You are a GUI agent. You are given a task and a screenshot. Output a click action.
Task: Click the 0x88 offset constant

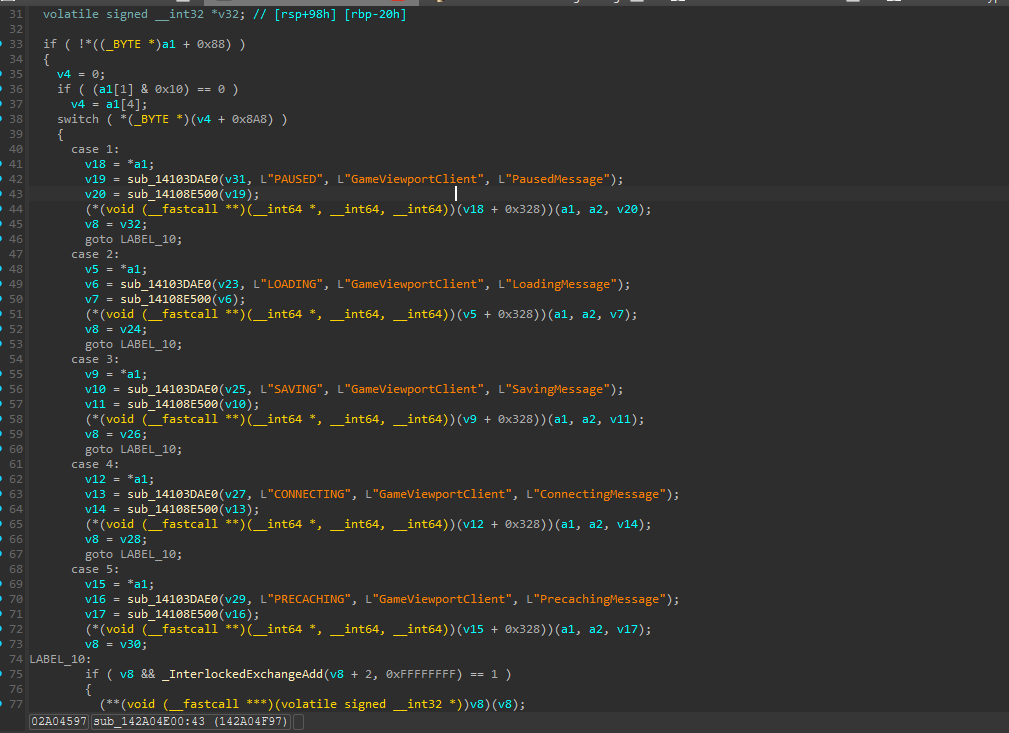tap(211, 44)
